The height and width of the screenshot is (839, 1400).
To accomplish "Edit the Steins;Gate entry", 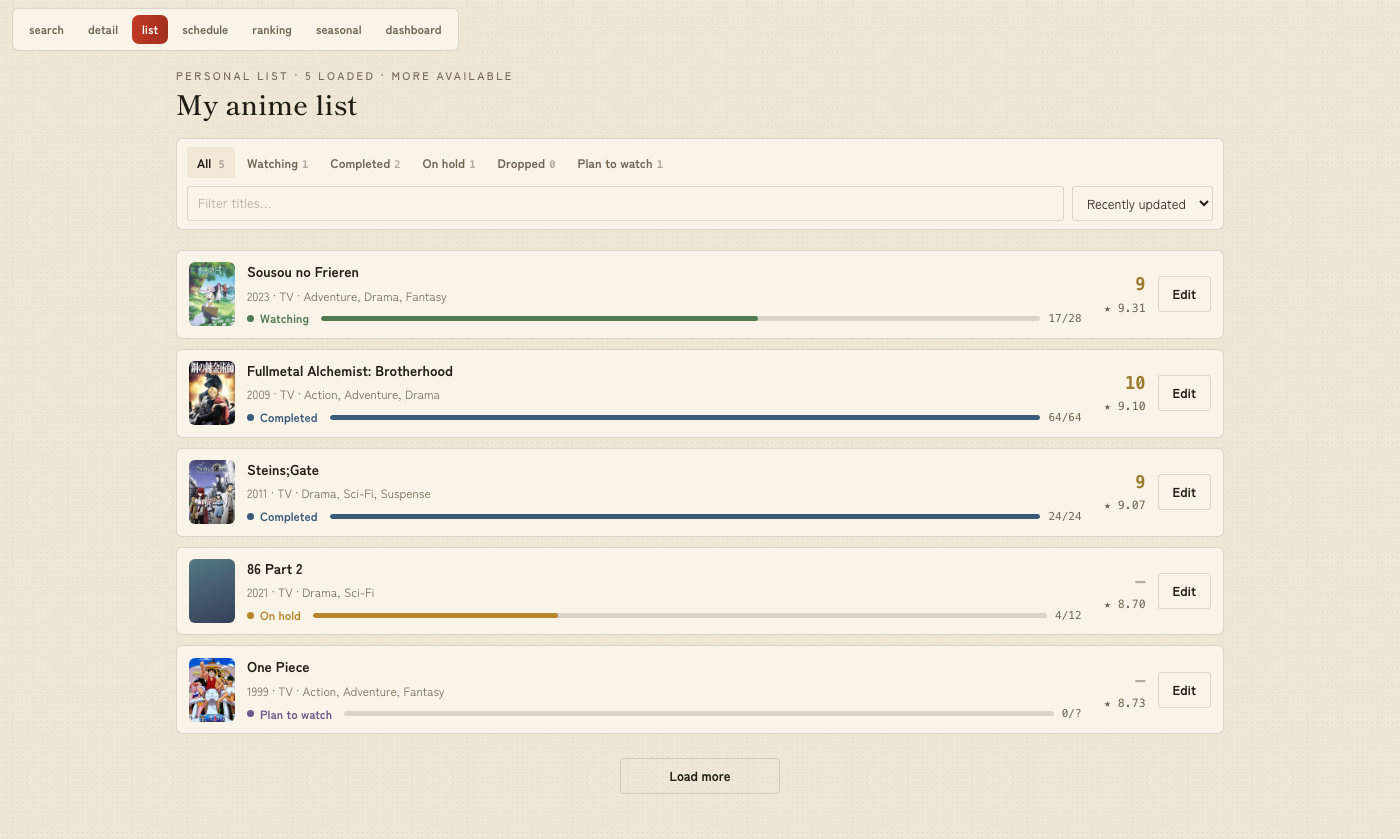I will [x=1184, y=492].
